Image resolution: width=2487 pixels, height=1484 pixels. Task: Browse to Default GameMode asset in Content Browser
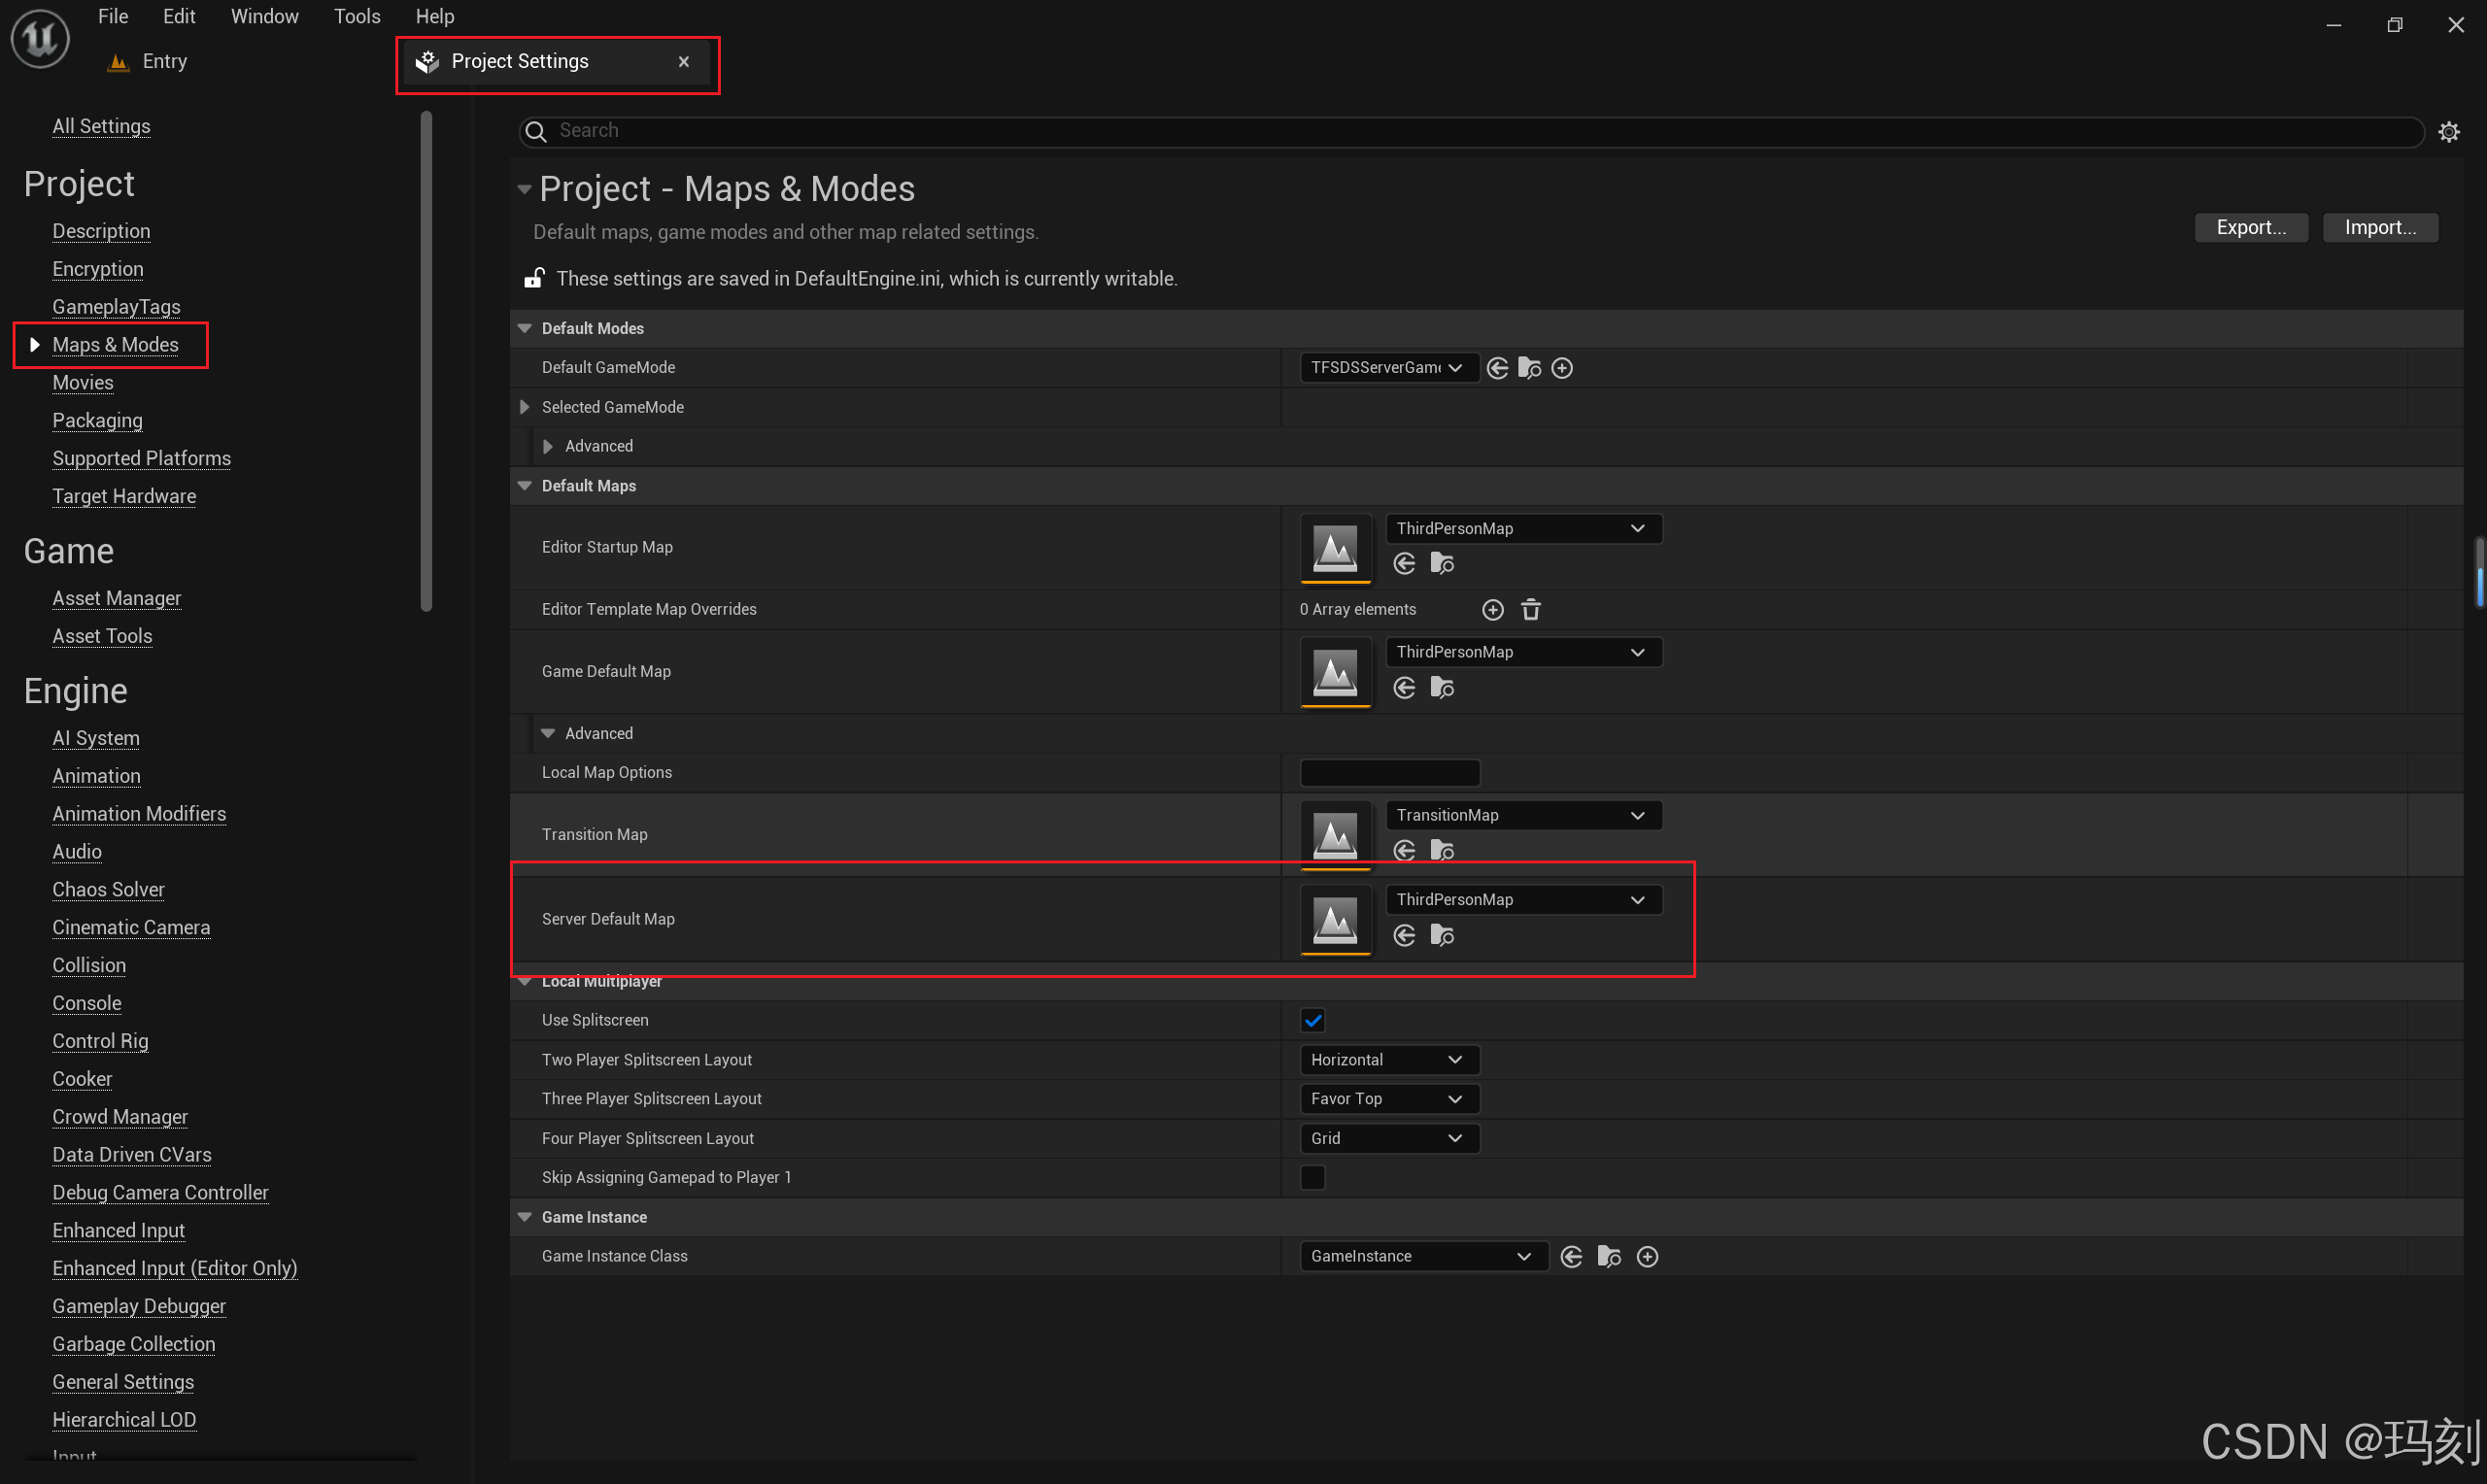click(1529, 368)
